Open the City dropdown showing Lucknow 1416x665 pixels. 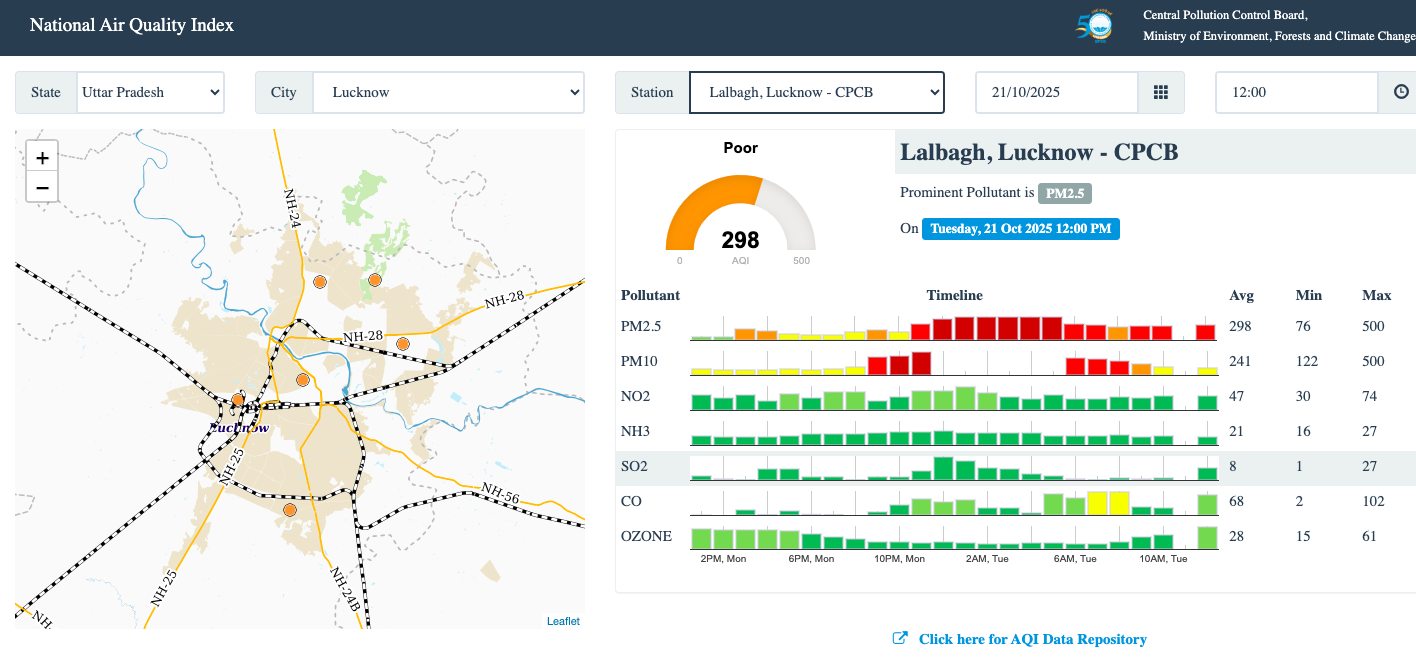coord(448,92)
